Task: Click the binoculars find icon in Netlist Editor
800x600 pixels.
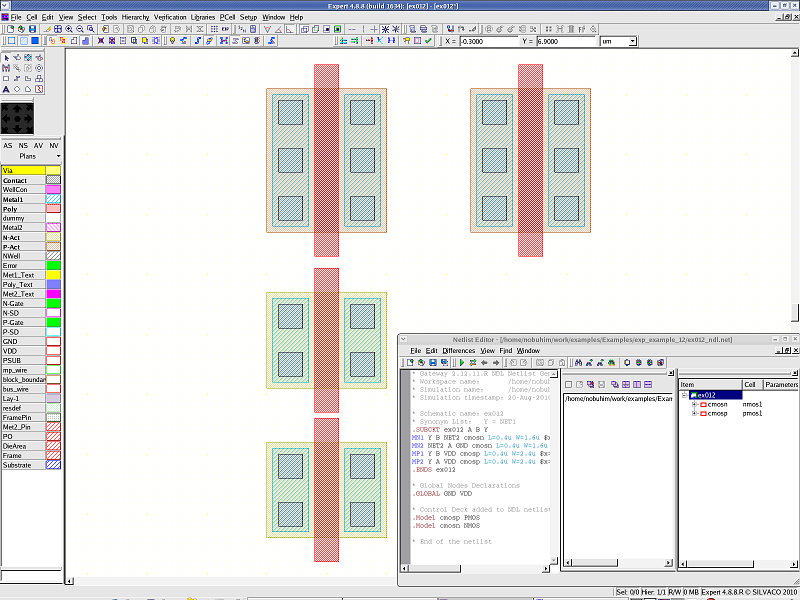Action: click(x=579, y=362)
